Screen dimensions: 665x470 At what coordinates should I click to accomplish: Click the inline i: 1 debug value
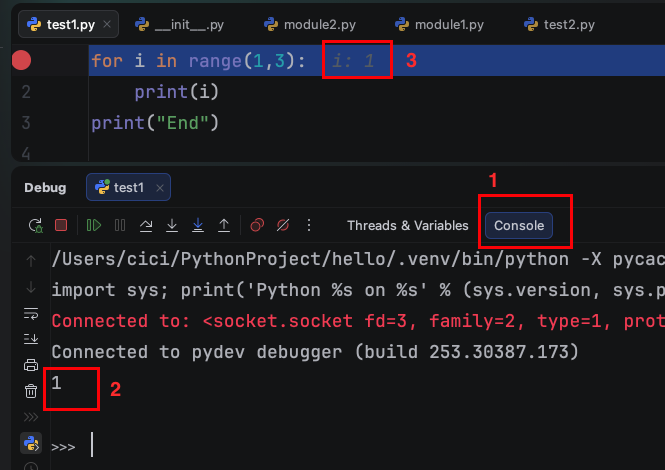click(354, 61)
